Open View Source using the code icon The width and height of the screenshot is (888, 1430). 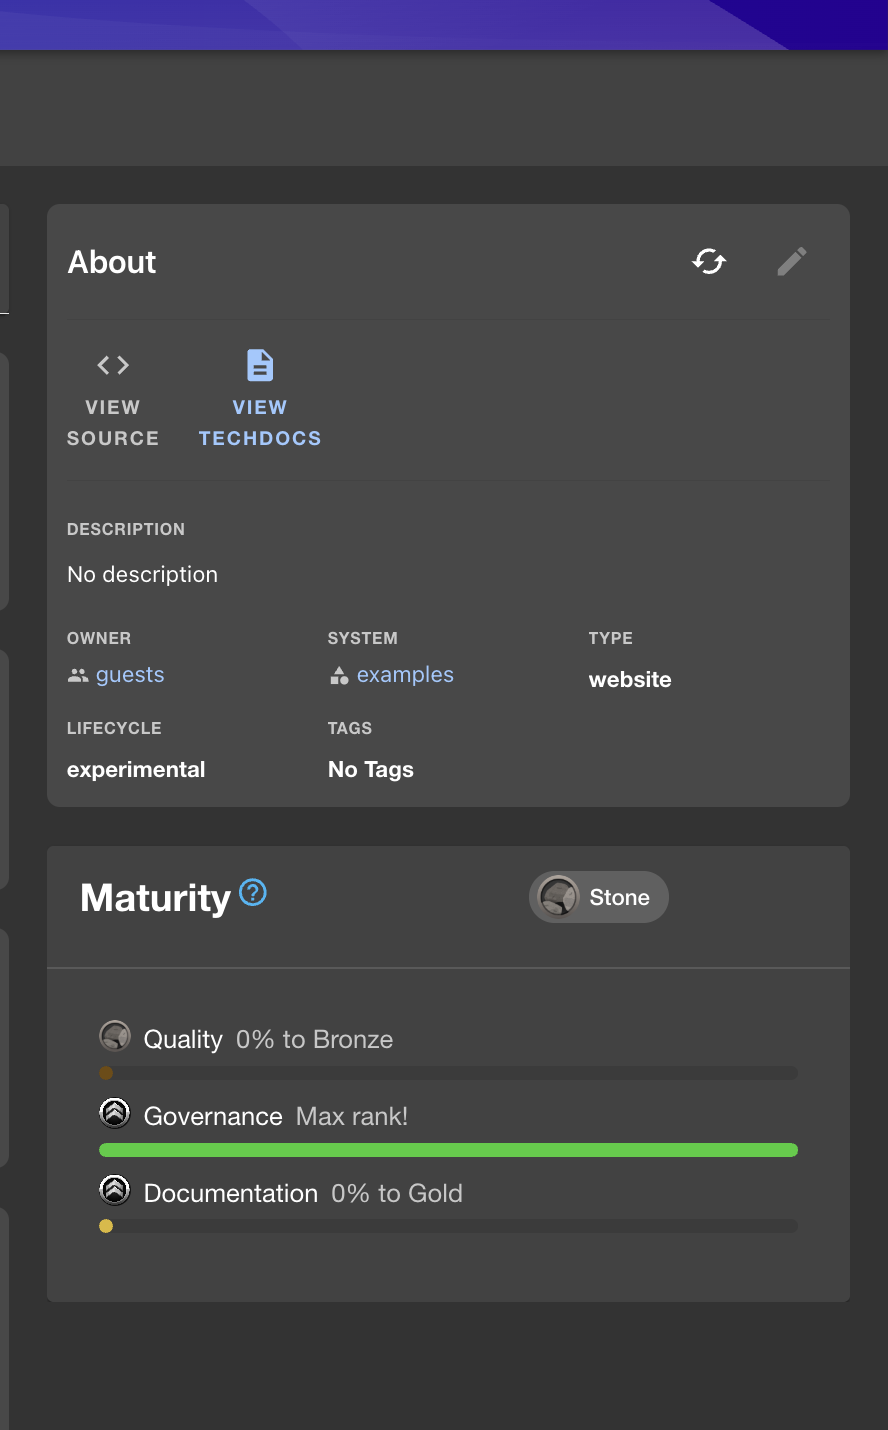click(x=112, y=365)
